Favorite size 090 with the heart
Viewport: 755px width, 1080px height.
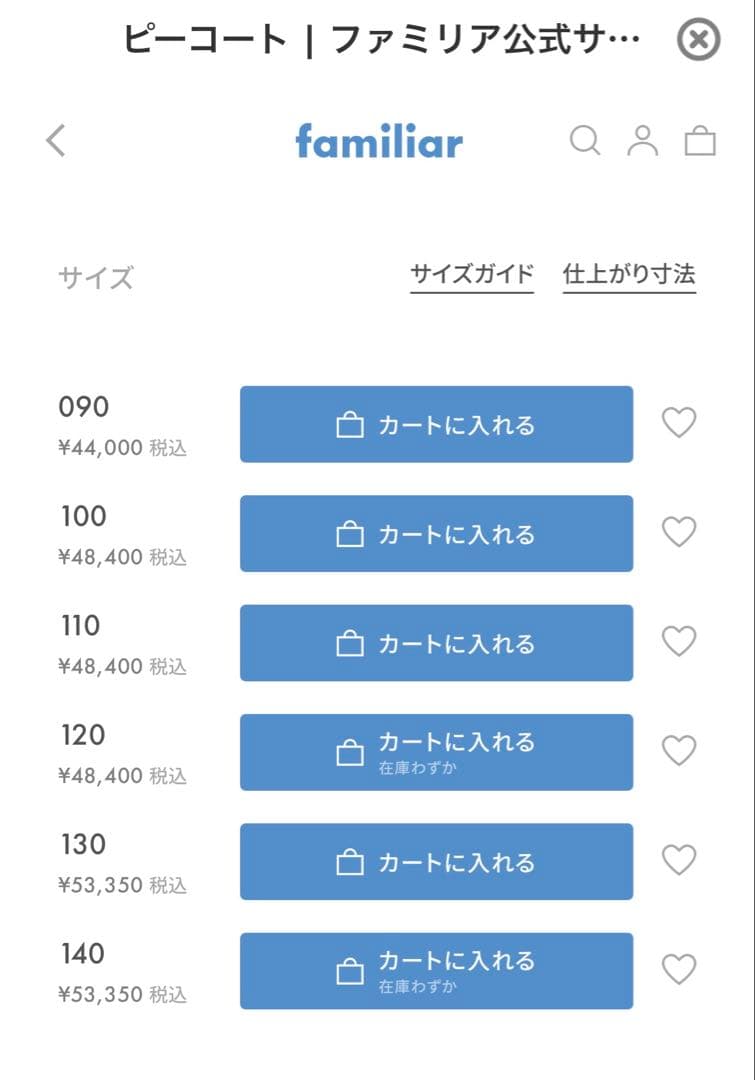pyautogui.click(x=679, y=423)
